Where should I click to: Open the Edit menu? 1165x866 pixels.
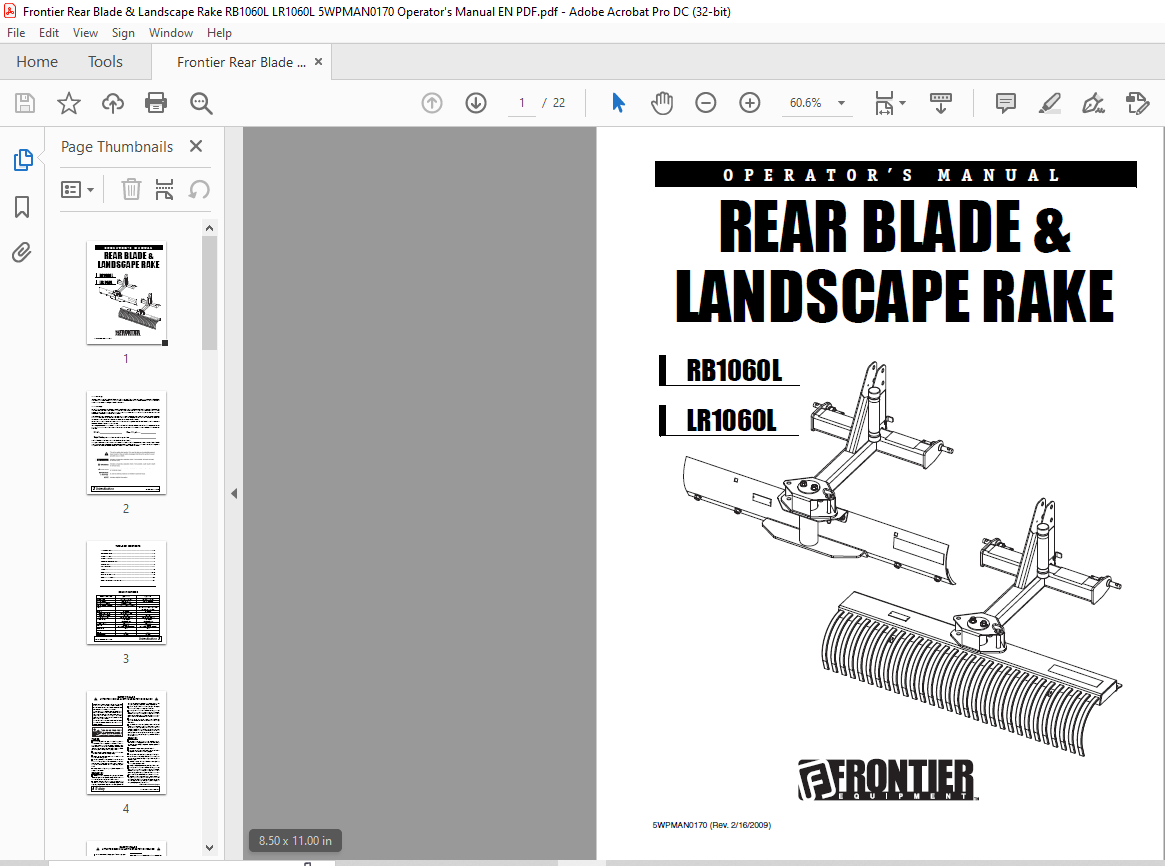point(49,33)
